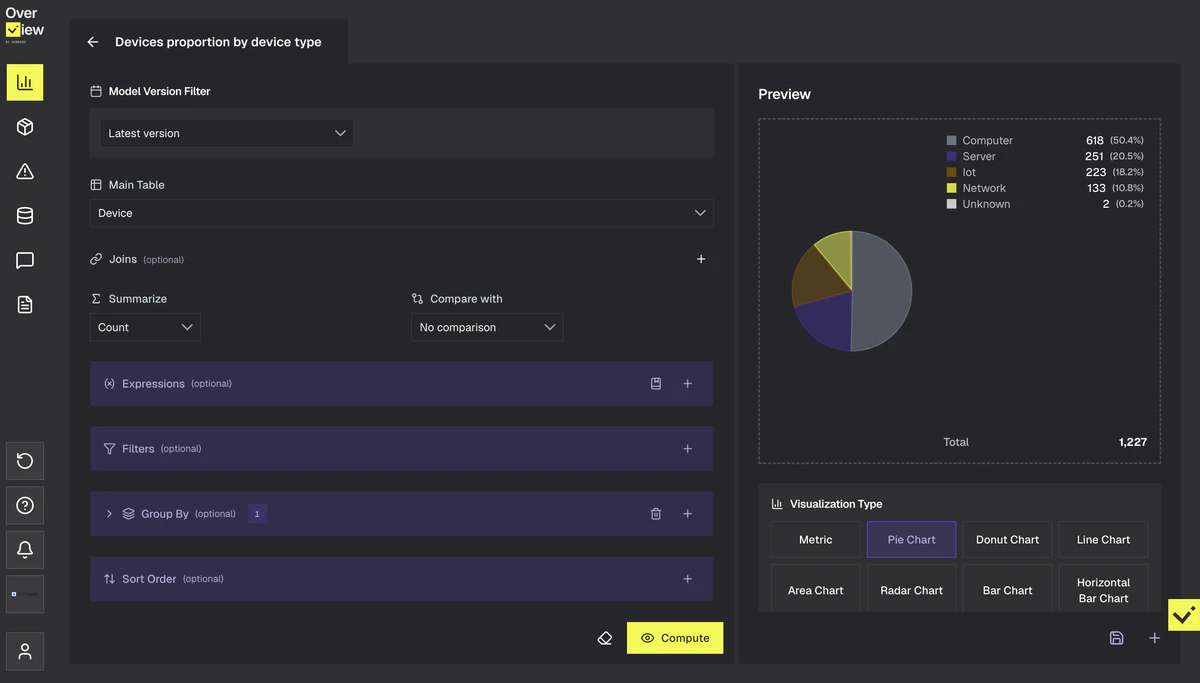
Task: Click the Devices proportion by device type title
Action: (x=218, y=42)
